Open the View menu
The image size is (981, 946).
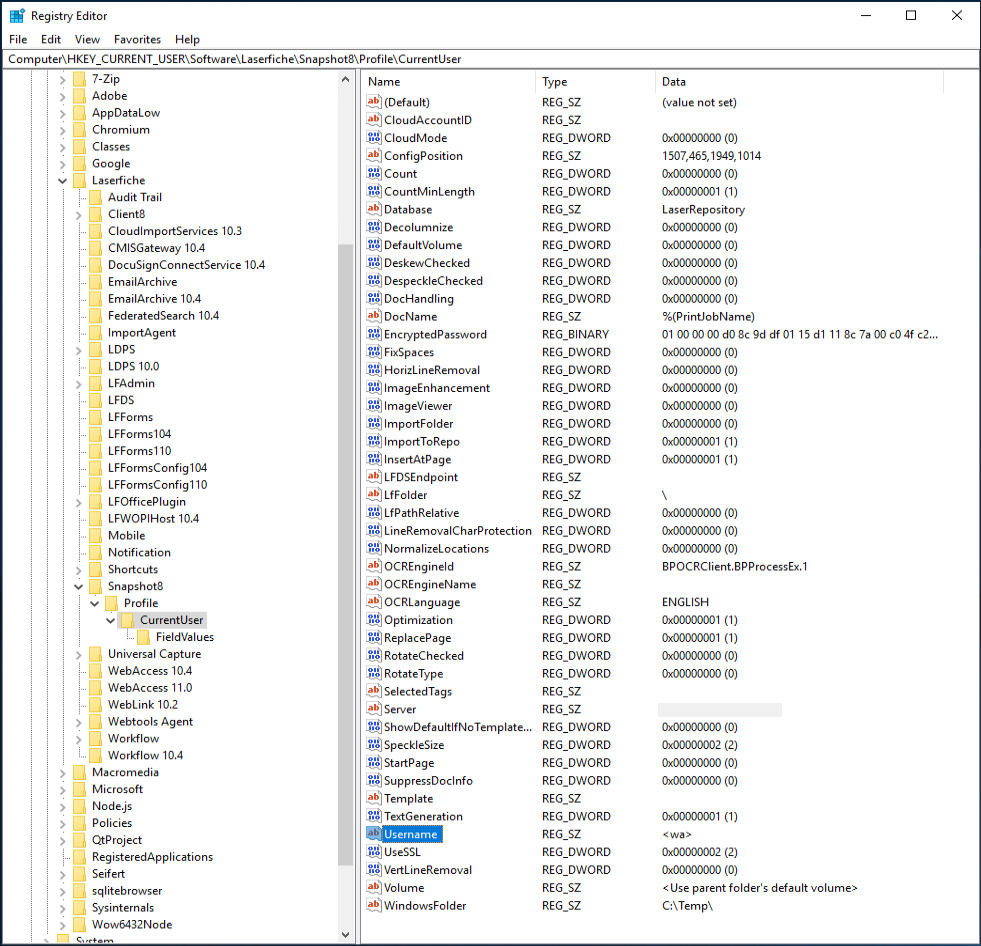pos(87,39)
